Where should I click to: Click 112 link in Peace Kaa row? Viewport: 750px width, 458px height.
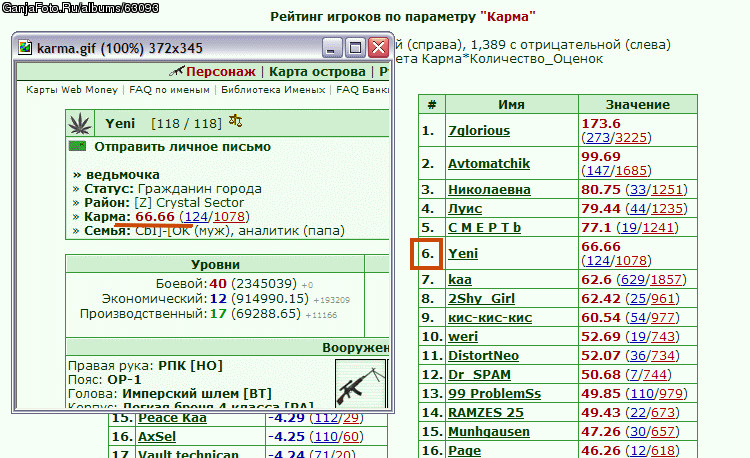coord(327,418)
